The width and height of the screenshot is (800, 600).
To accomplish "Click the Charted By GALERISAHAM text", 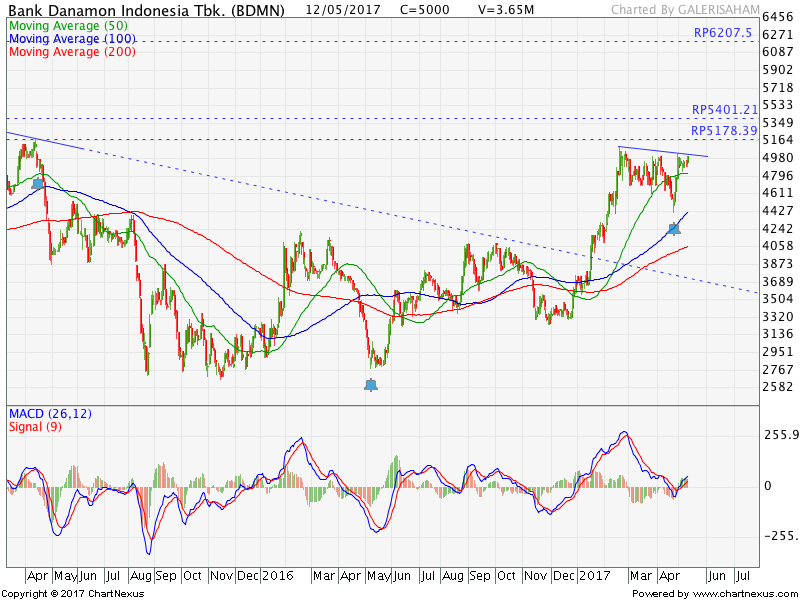I will click(x=673, y=10).
